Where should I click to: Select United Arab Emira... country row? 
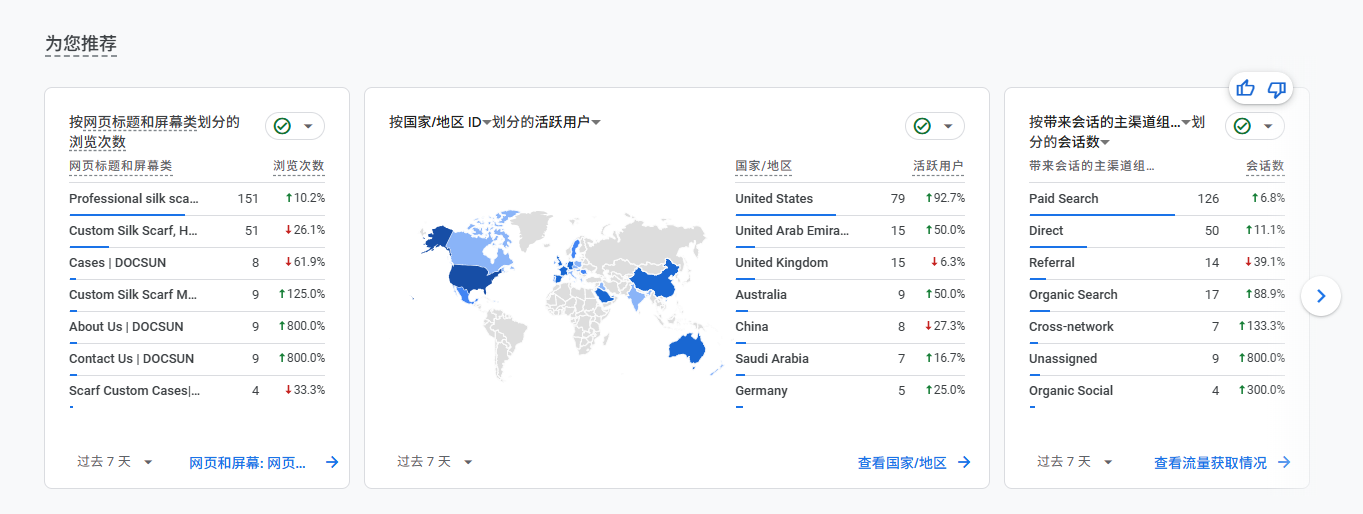click(850, 231)
